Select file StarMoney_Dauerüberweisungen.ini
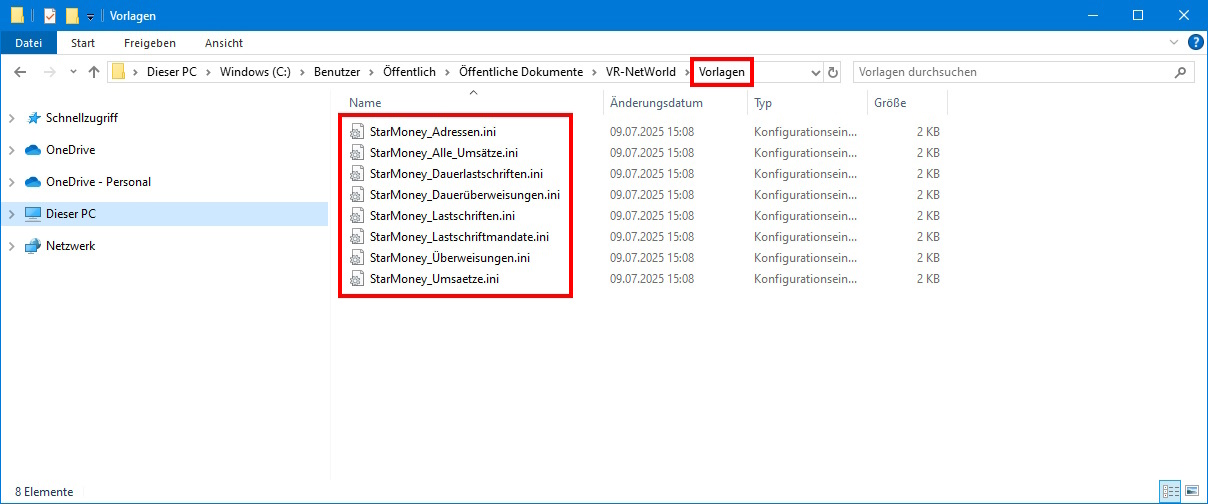This screenshot has height=504, width=1208. click(464, 194)
